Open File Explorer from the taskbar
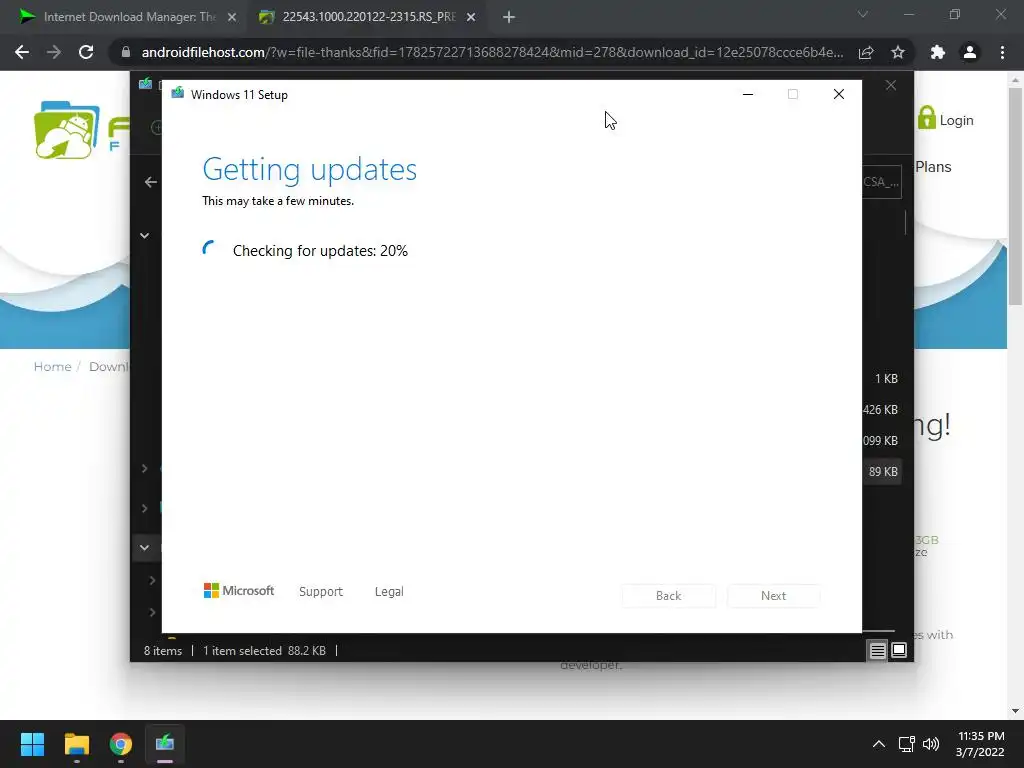The image size is (1024, 768). pyautogui.click(x=76, y=744)
